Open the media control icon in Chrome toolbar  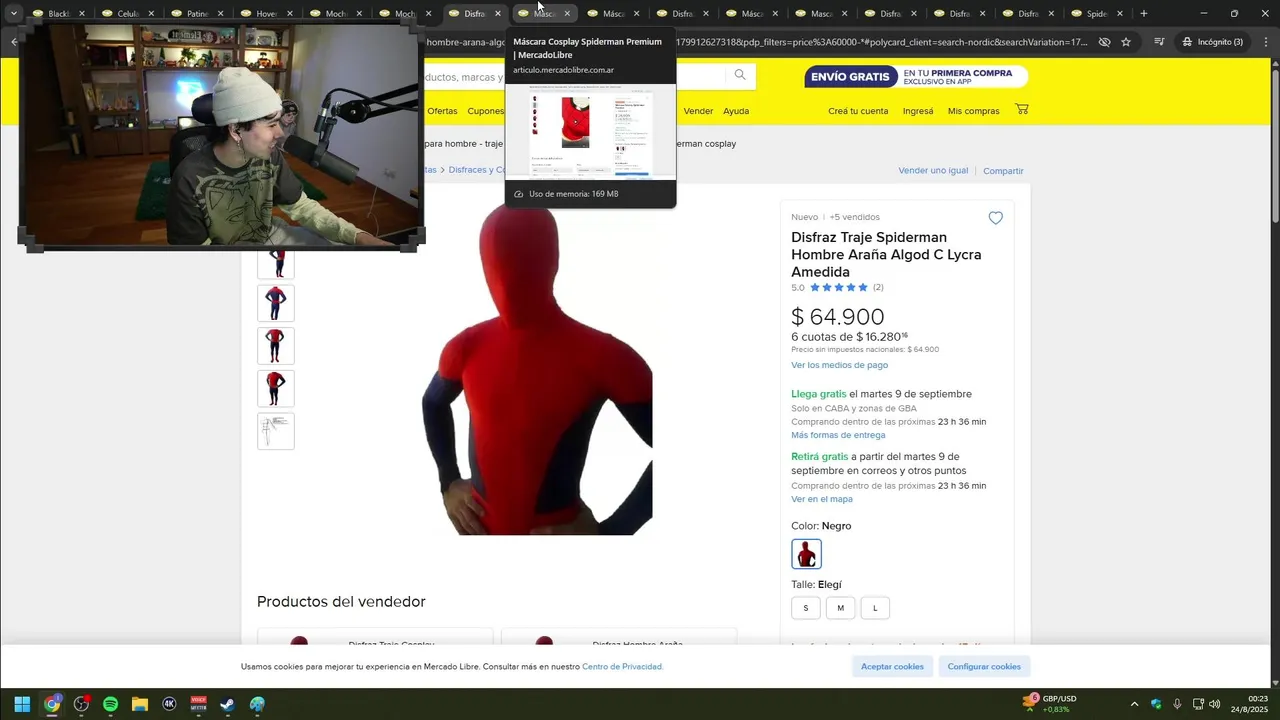[x=1159, y=42]
